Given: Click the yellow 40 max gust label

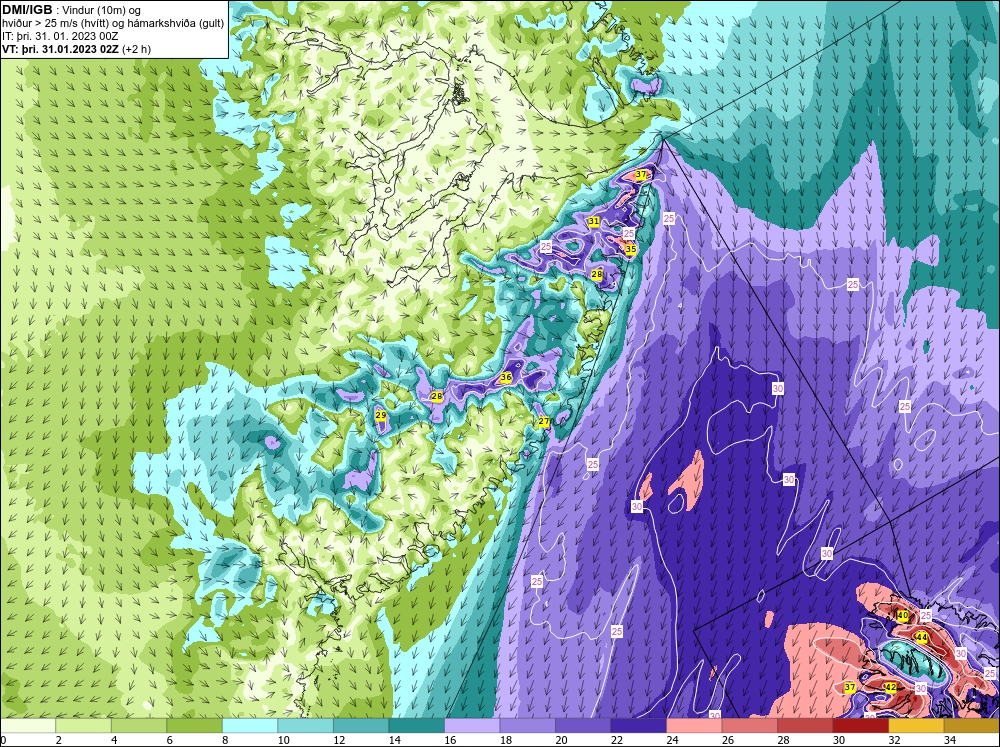Looking at the screenshot, I should pyautogui.click(x=902, y=616).
